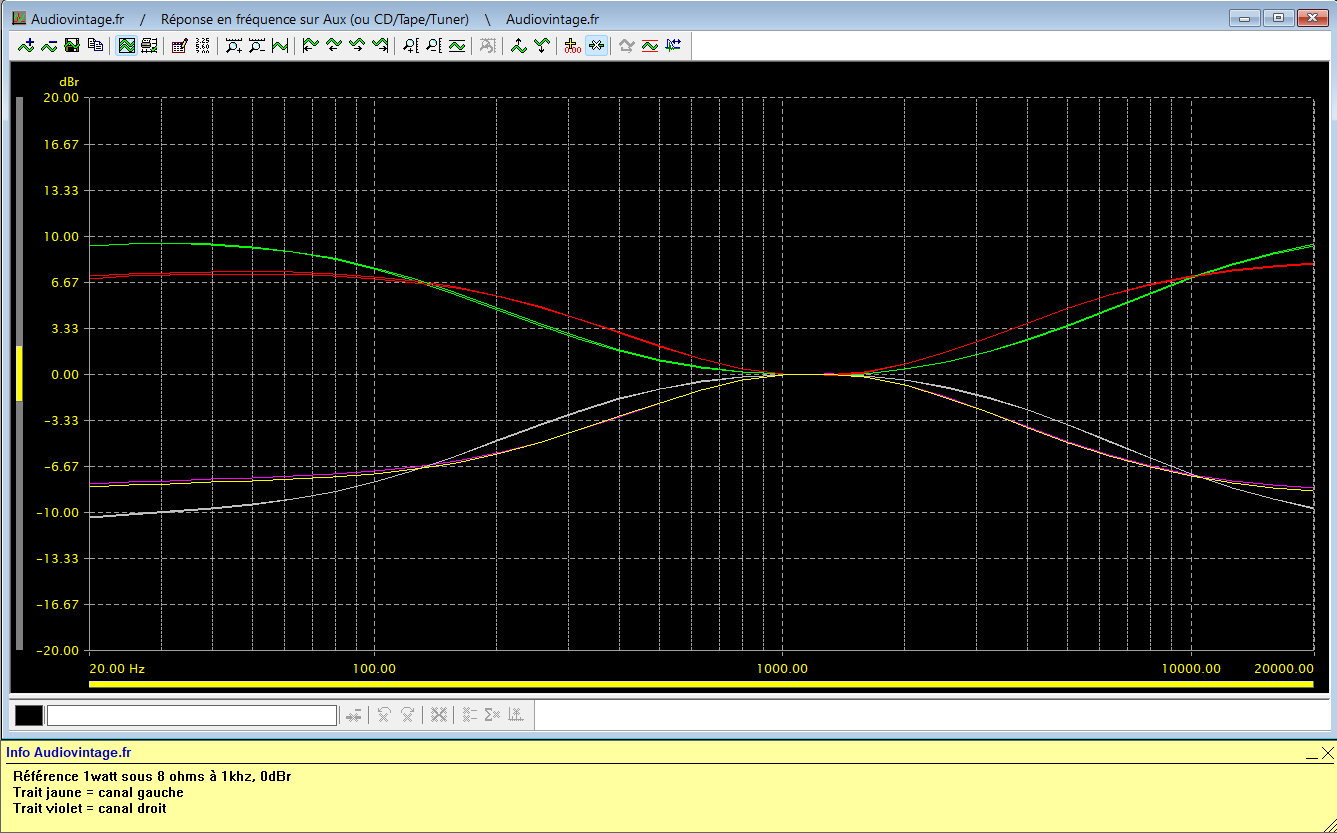This screenshot has width=1337, height=833.
Task: Click the remove curve icon with minus sign
Action: click(49, 45)
